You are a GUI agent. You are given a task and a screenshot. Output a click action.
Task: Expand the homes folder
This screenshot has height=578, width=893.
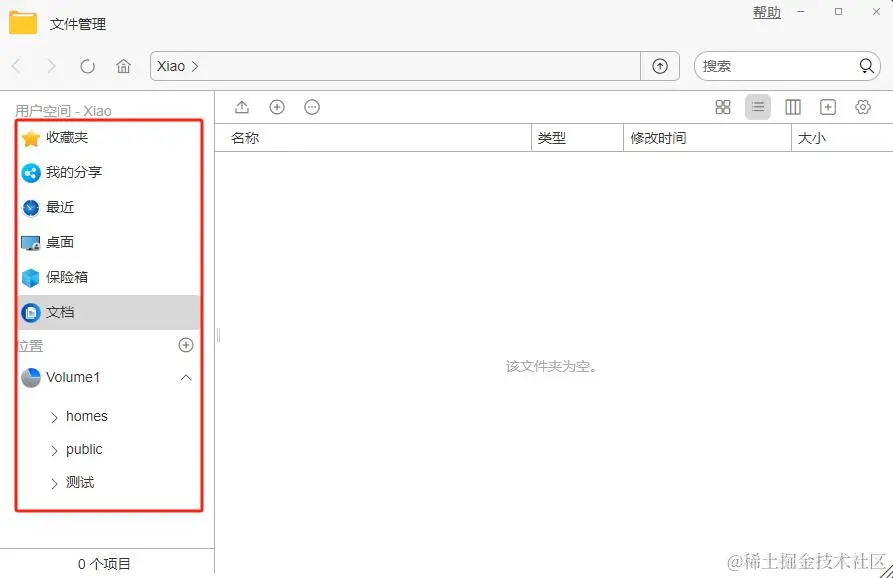click(x=55, y=416)
